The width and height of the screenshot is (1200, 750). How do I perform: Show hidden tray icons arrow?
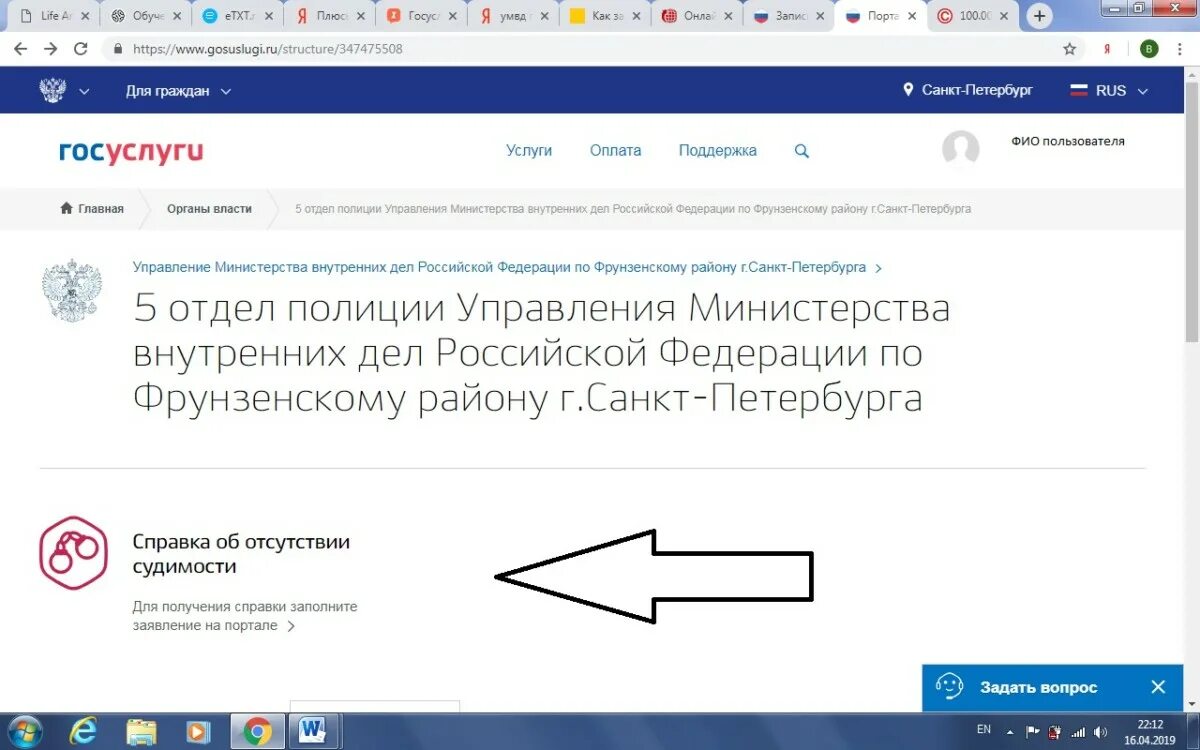[1010, 732]
